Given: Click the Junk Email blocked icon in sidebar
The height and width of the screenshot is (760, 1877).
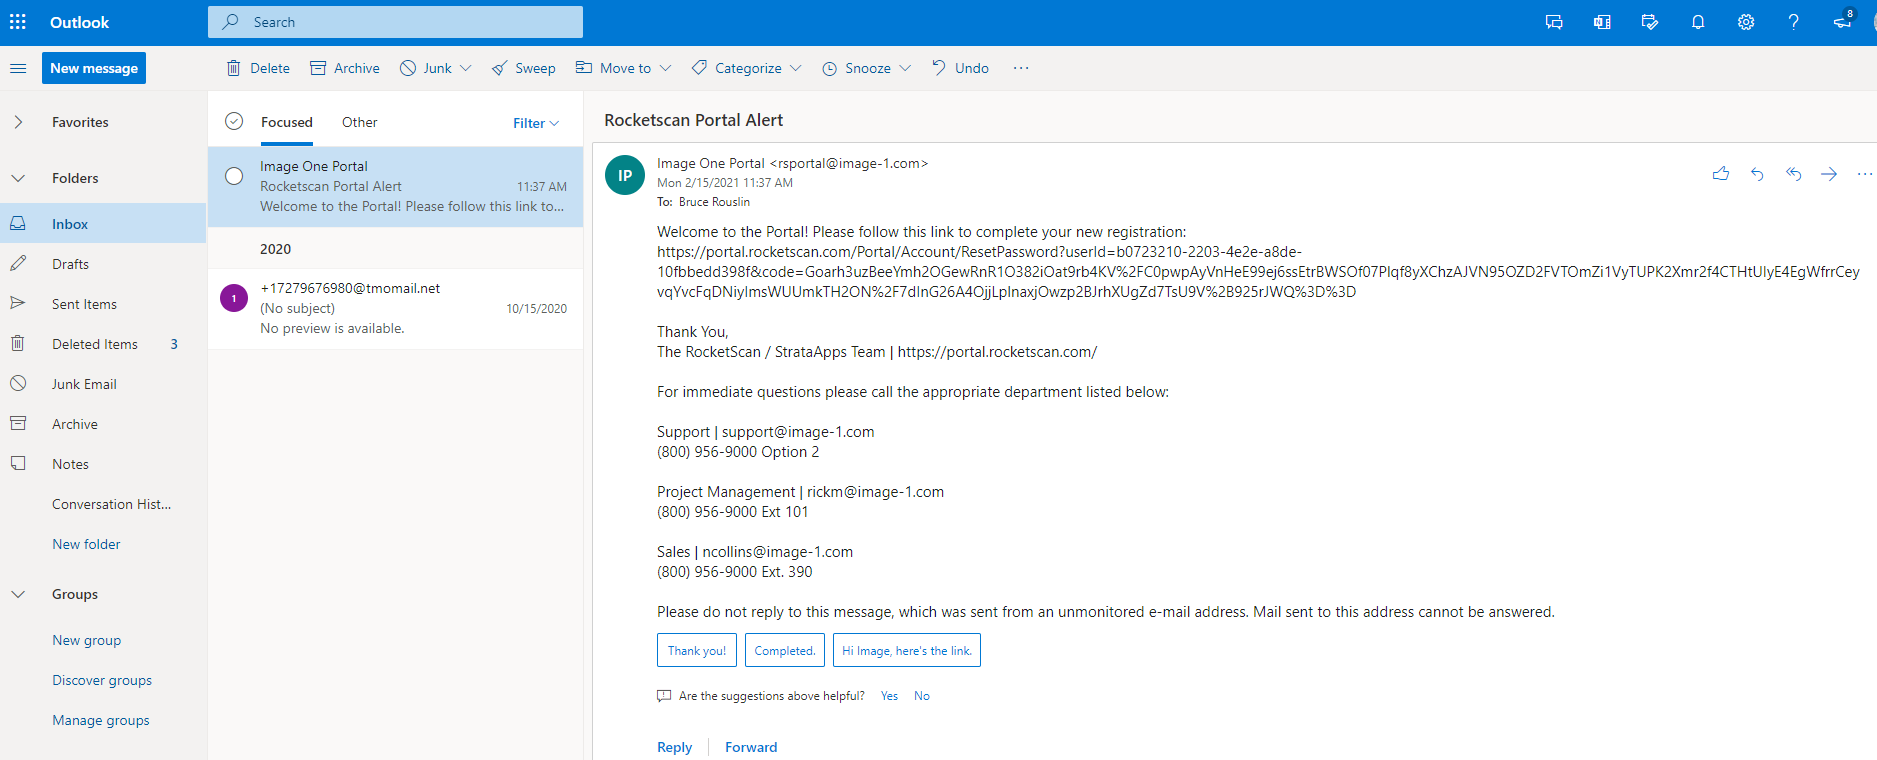Looking at the screenshot, I should 18,384.
